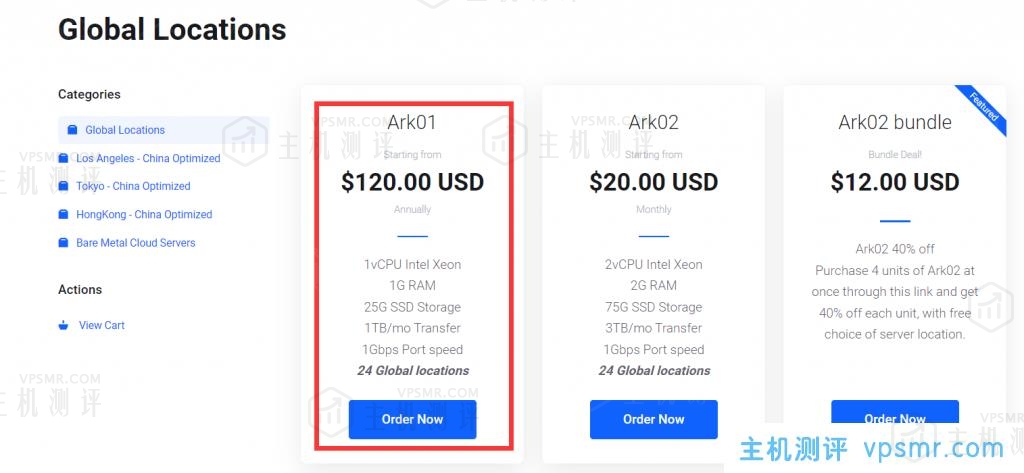The width and height of the screenshot is (1024, 473).
Task: Order the Ark02 plan now
Action: point(654,419)
